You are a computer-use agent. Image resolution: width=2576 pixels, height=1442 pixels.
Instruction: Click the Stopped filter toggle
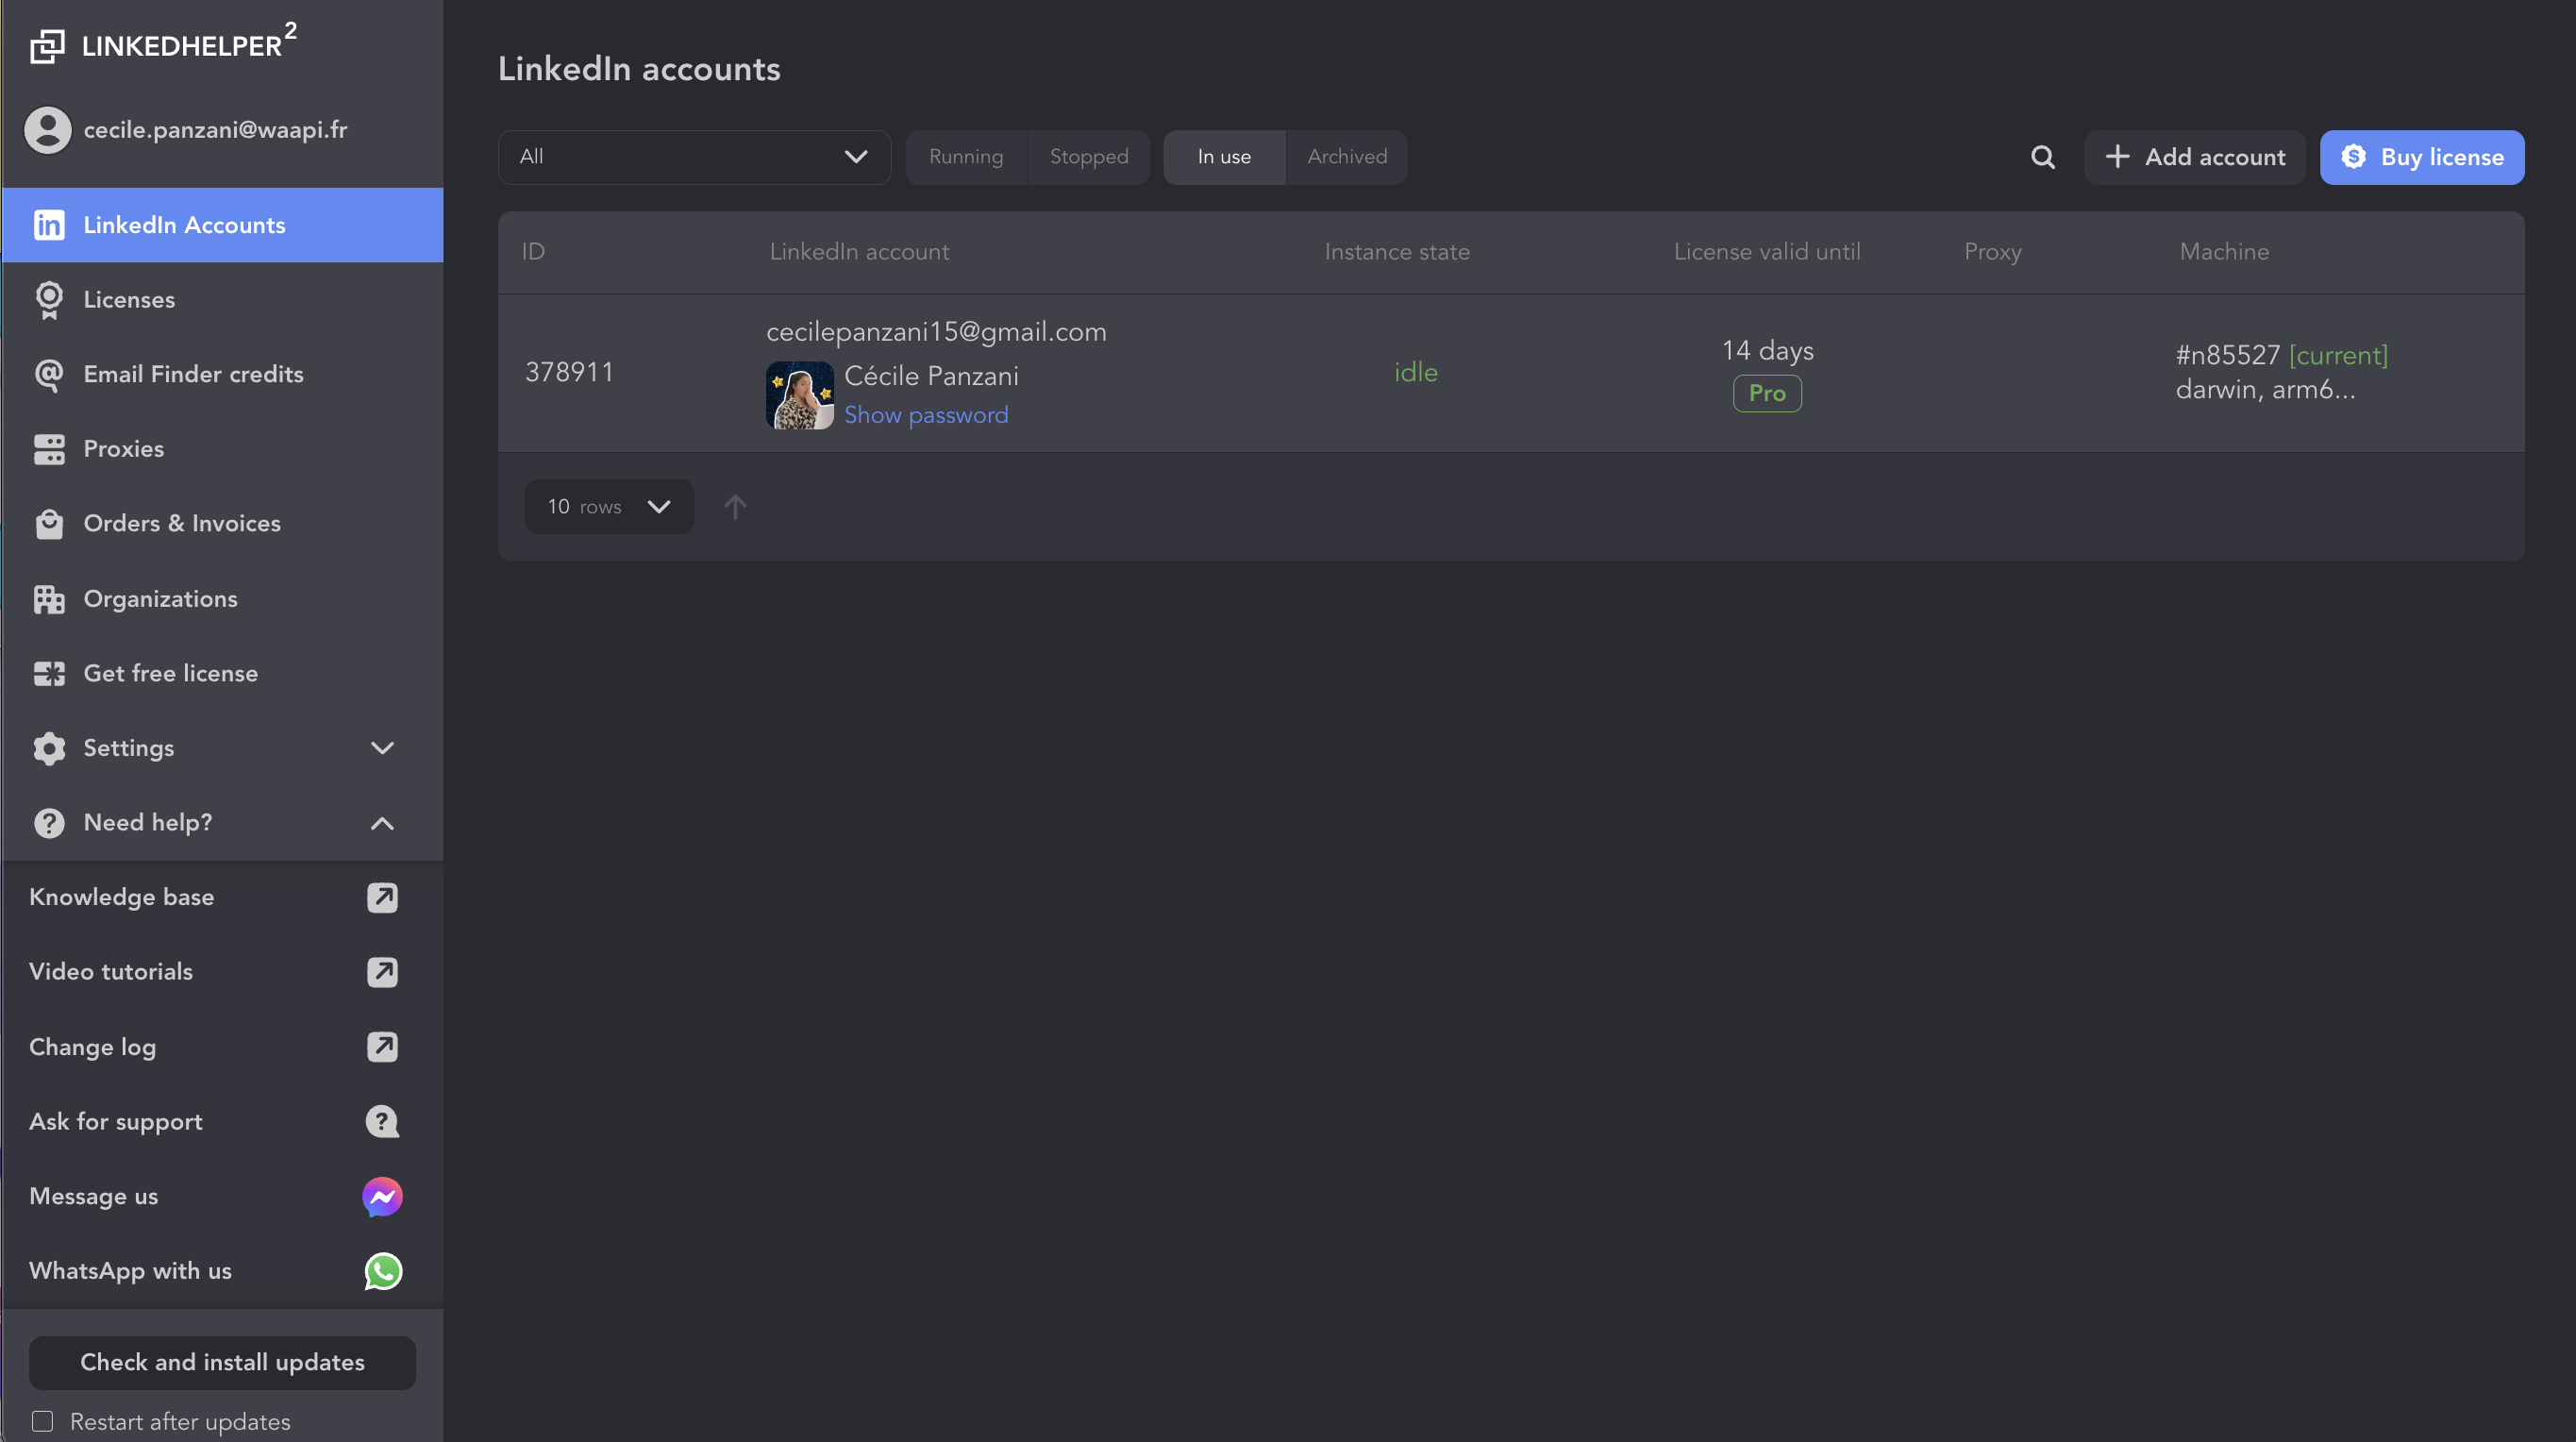pyautogui.click(x=1088, y=156)
